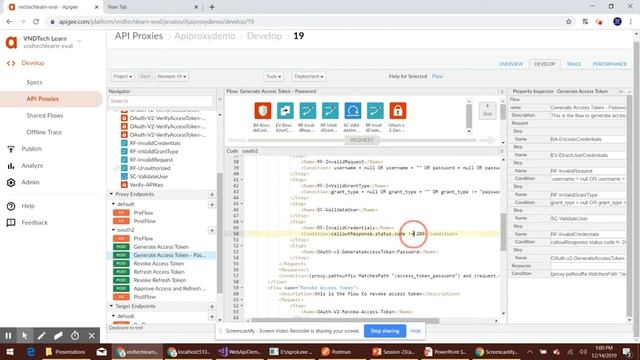Open the Screencastify timer tool
This screenshot has width=640, height=360.
point(75,336)
